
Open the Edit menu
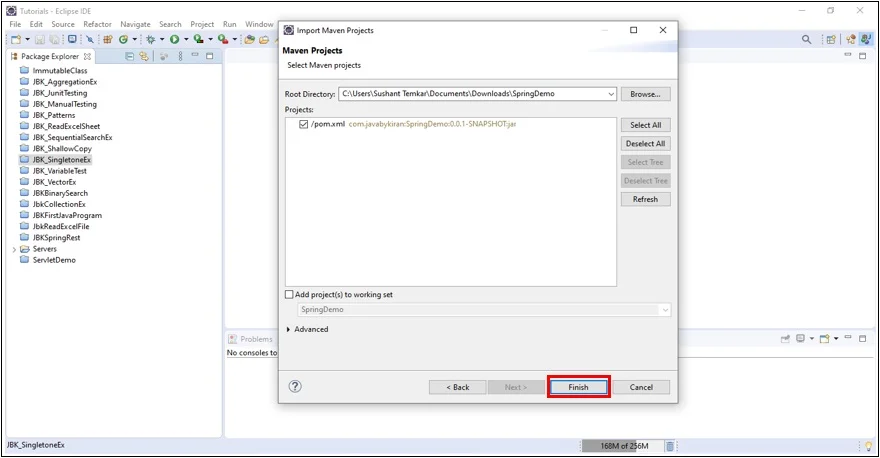[x=36, y=24]
